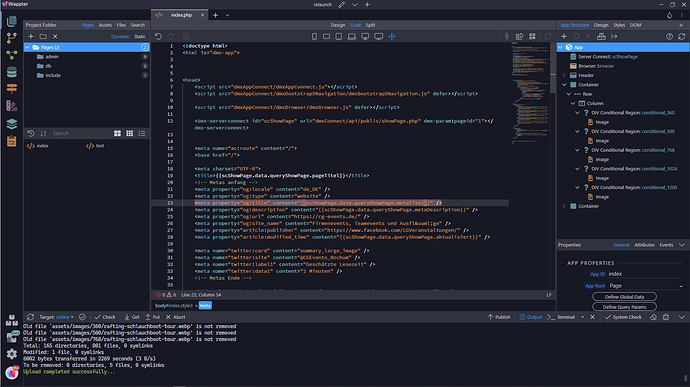Select the mobile phone viewport icon

point(314,37)
